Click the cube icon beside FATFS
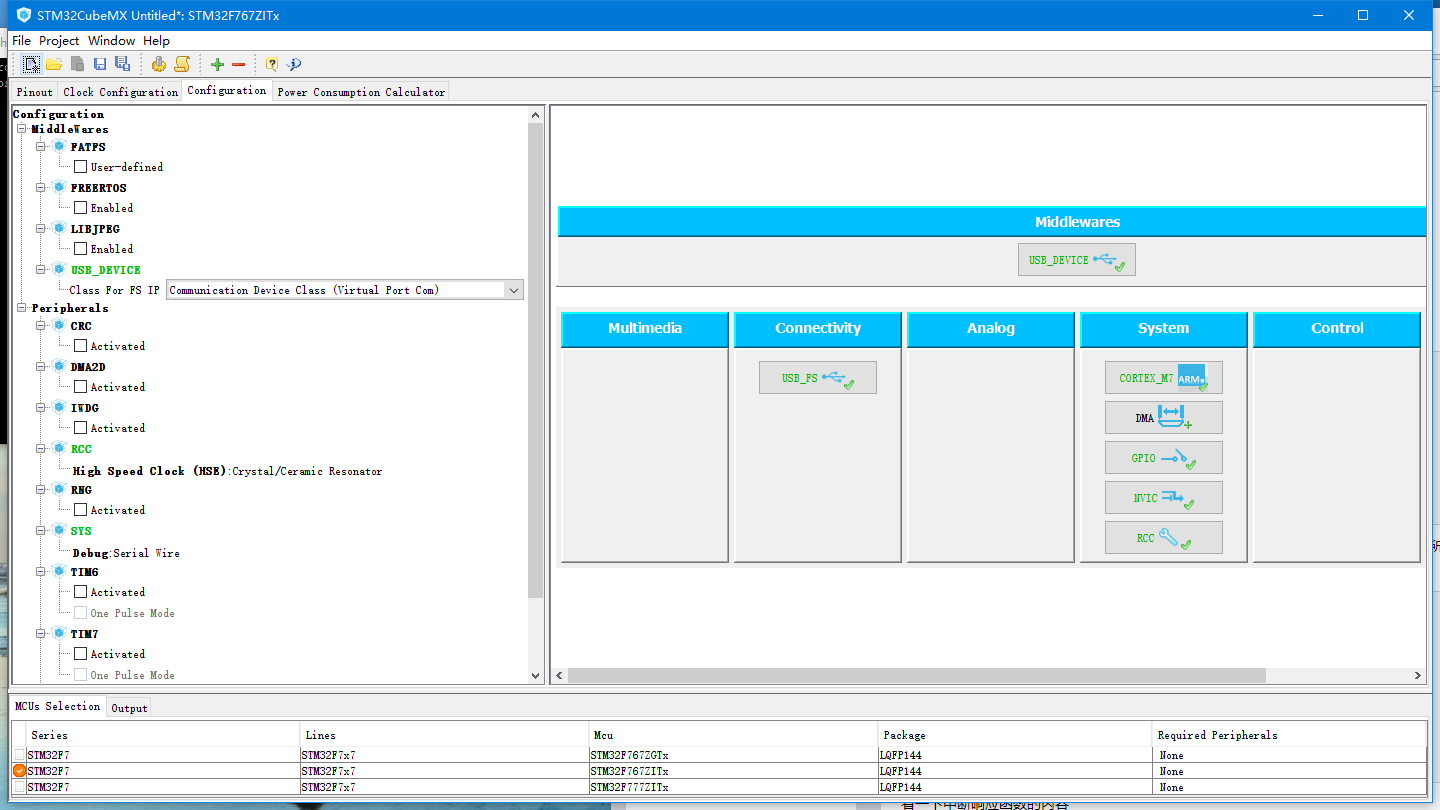The width and height of the screenshot is (1440, 810). [59, 146]
